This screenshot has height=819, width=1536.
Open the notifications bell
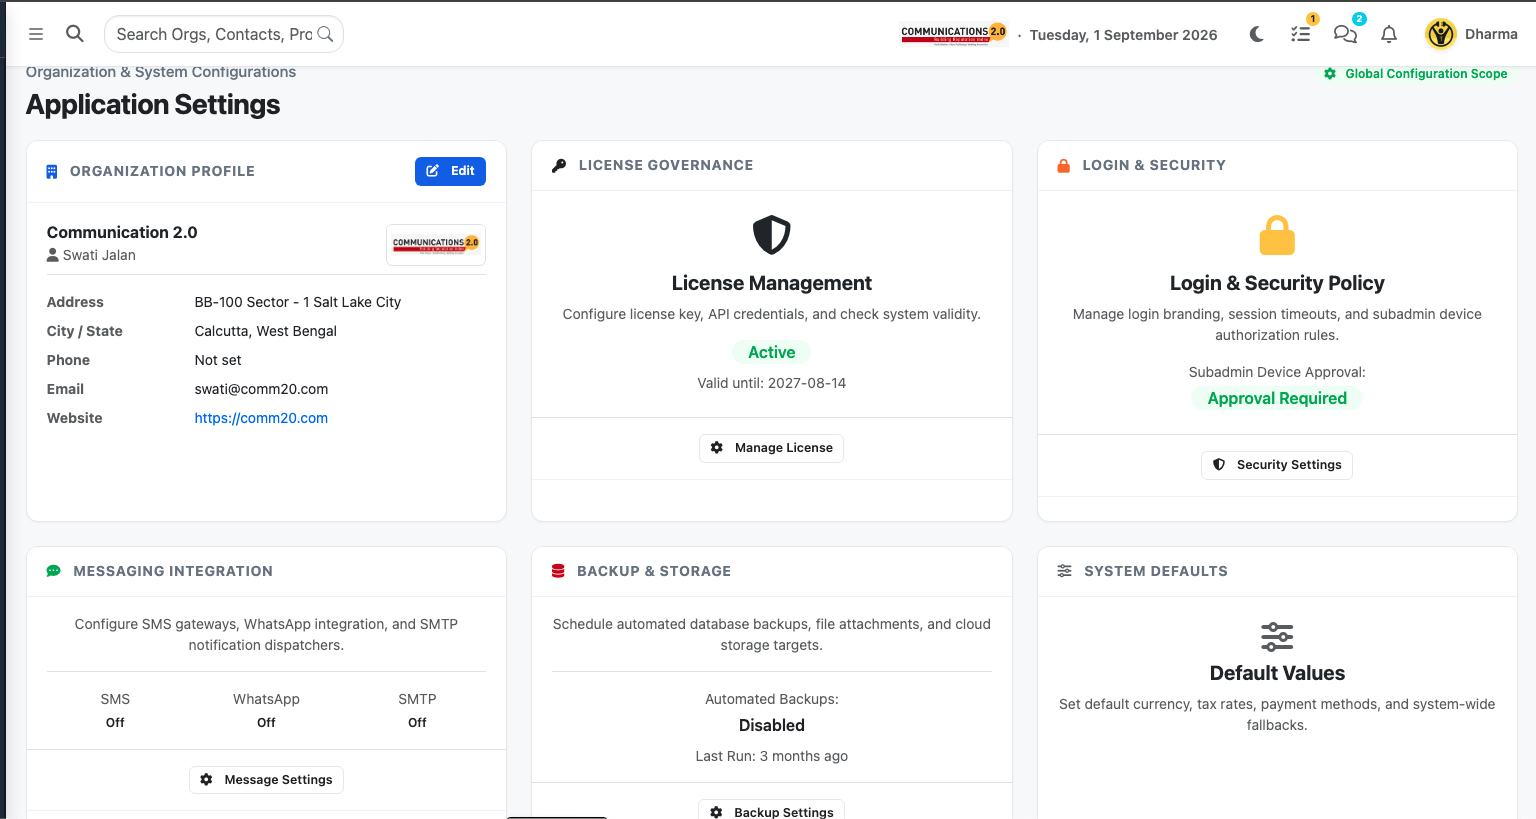[1389, 34]
